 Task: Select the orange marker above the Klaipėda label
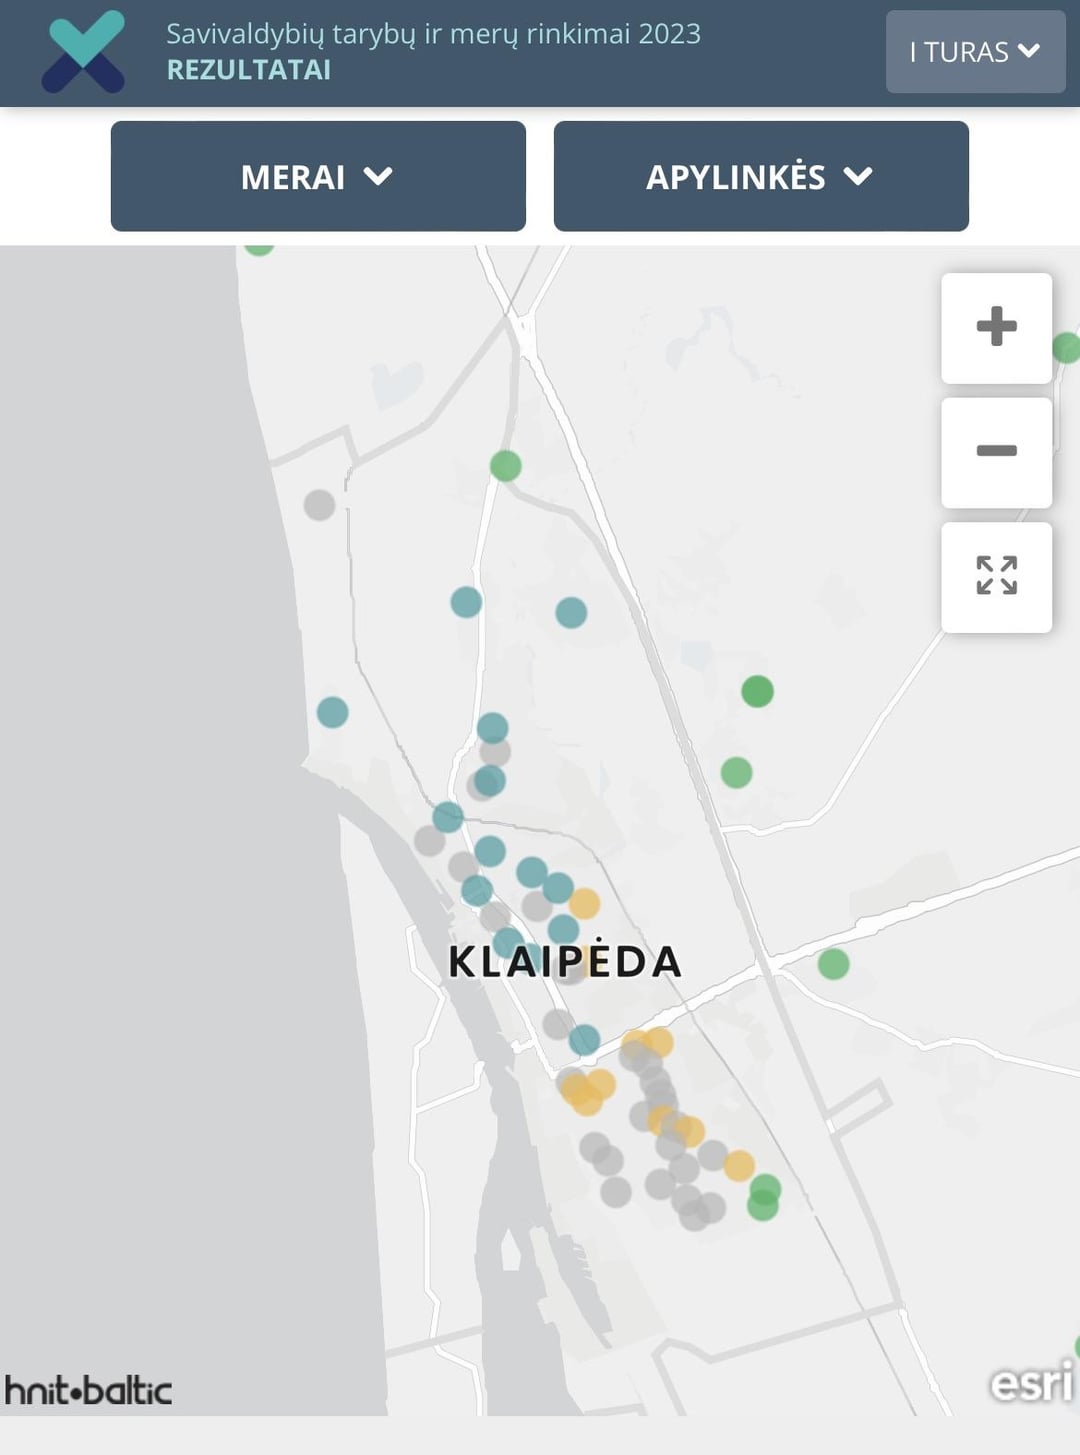pos(584,904)
